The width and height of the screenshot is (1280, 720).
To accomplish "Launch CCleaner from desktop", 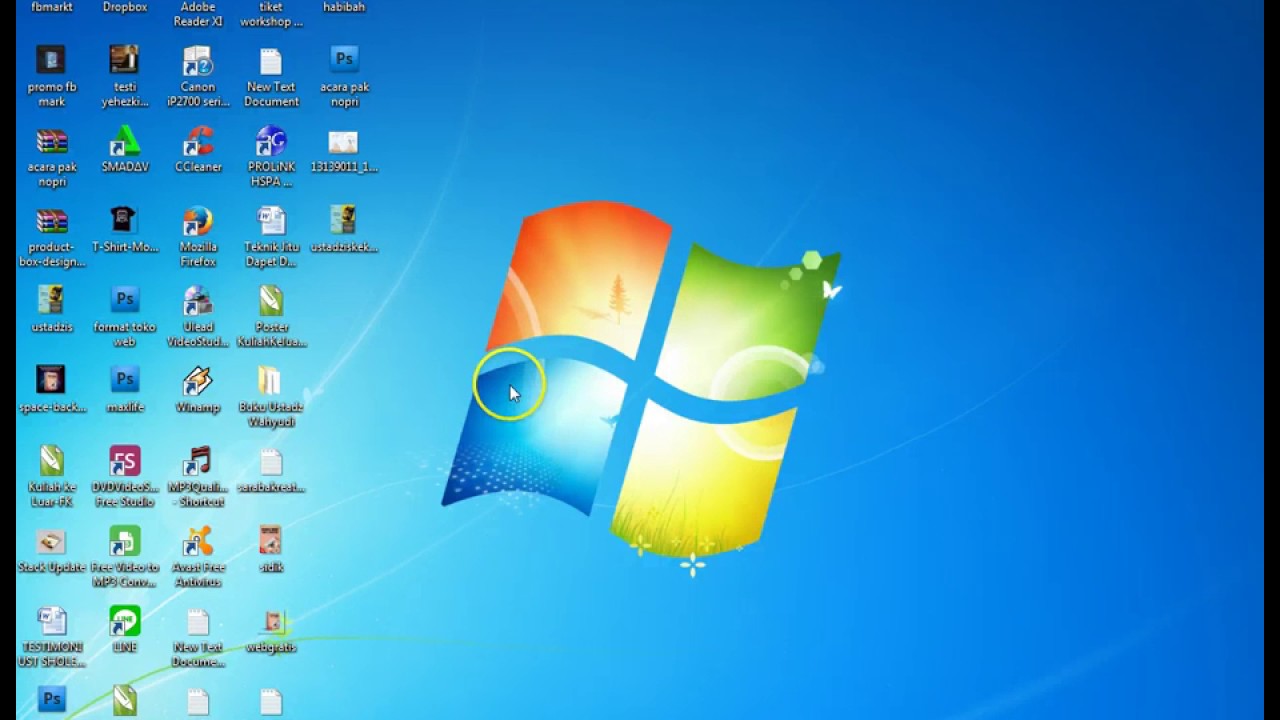I will click(198, 140).
